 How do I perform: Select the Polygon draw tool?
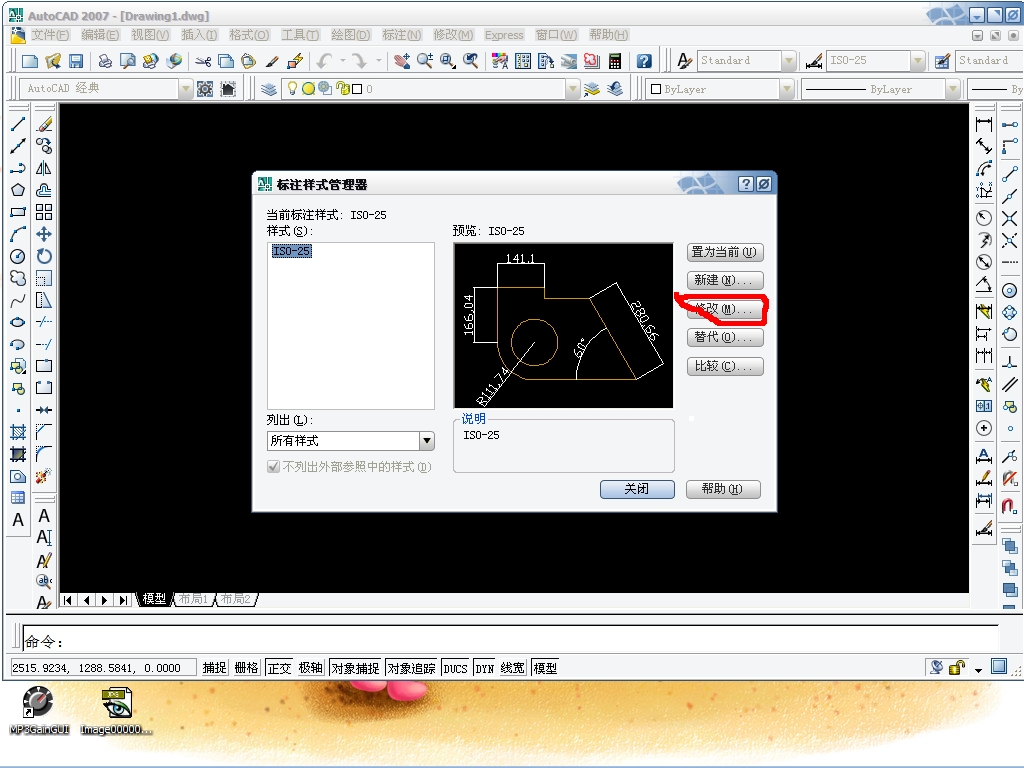tap(18, 190)
